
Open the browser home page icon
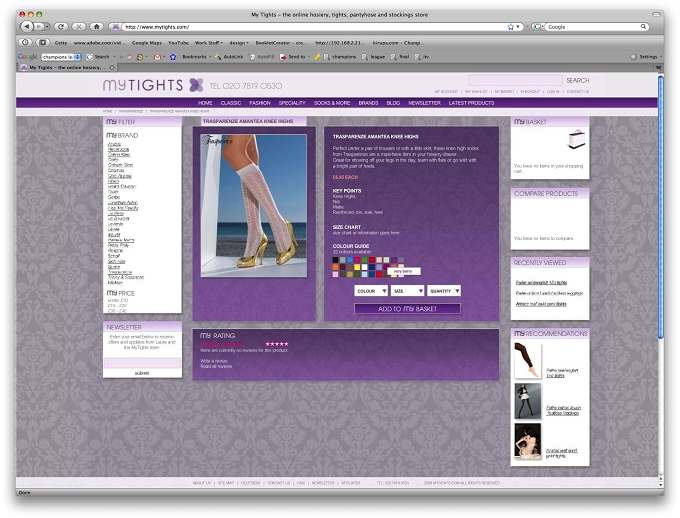(96, 27)
